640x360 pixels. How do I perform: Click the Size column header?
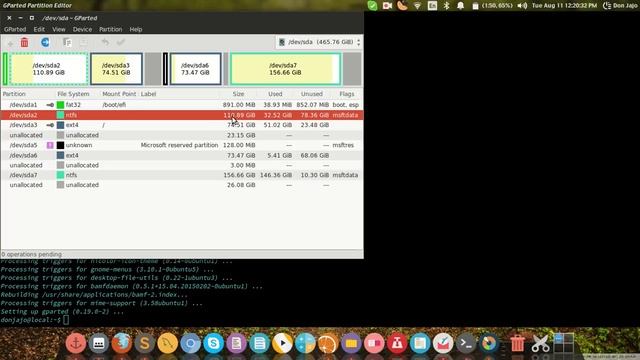(238, 94)
